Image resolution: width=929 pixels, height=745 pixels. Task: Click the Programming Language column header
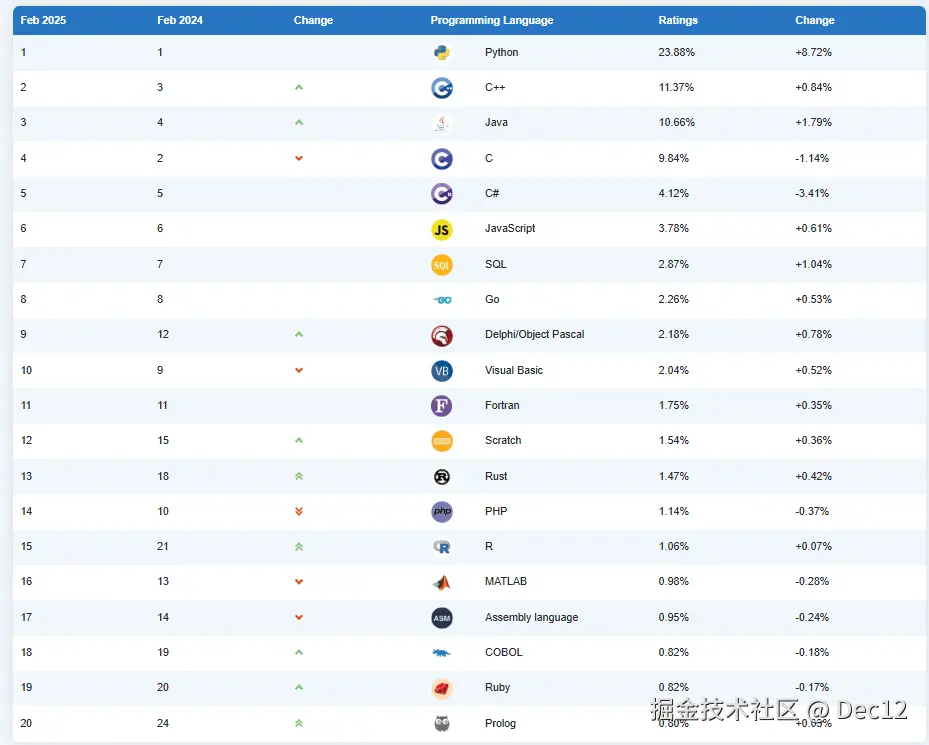coord(491,20)
